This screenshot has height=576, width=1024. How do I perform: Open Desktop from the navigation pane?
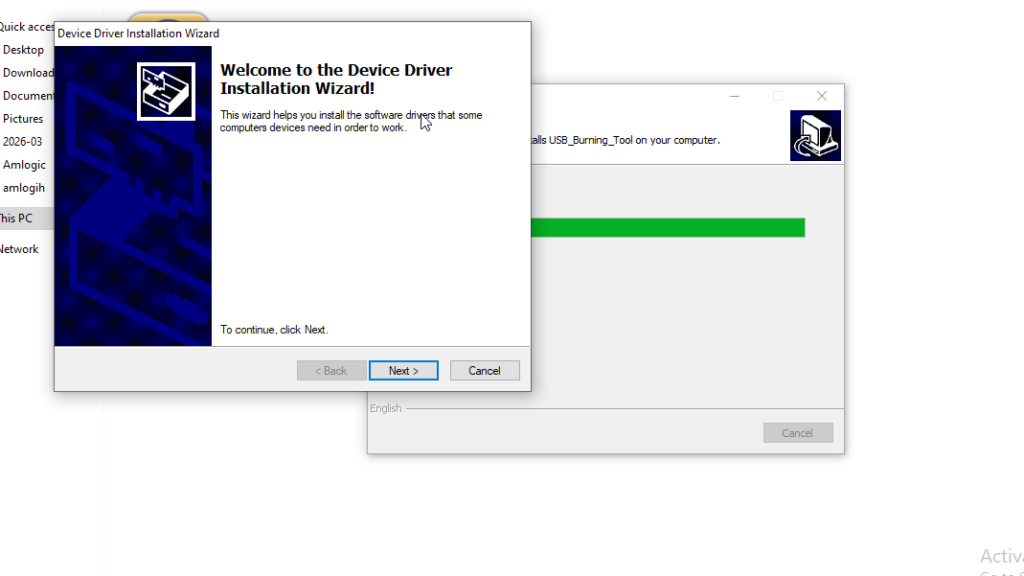coord(24,50)
